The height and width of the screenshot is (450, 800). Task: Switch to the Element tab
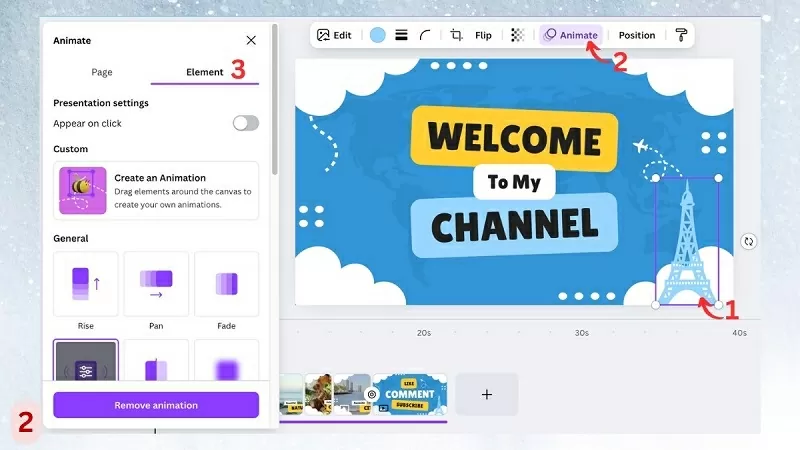coord(204,72)
